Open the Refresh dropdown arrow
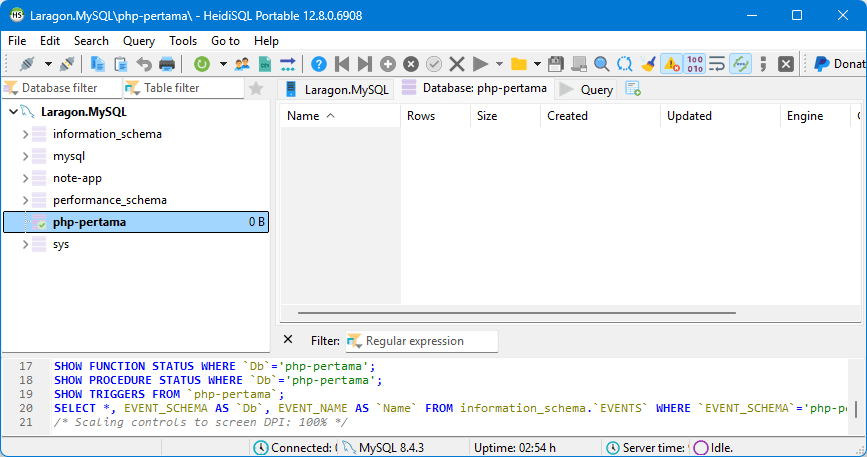Viewport: 867px width, 457px height. (x=223, y=64)
